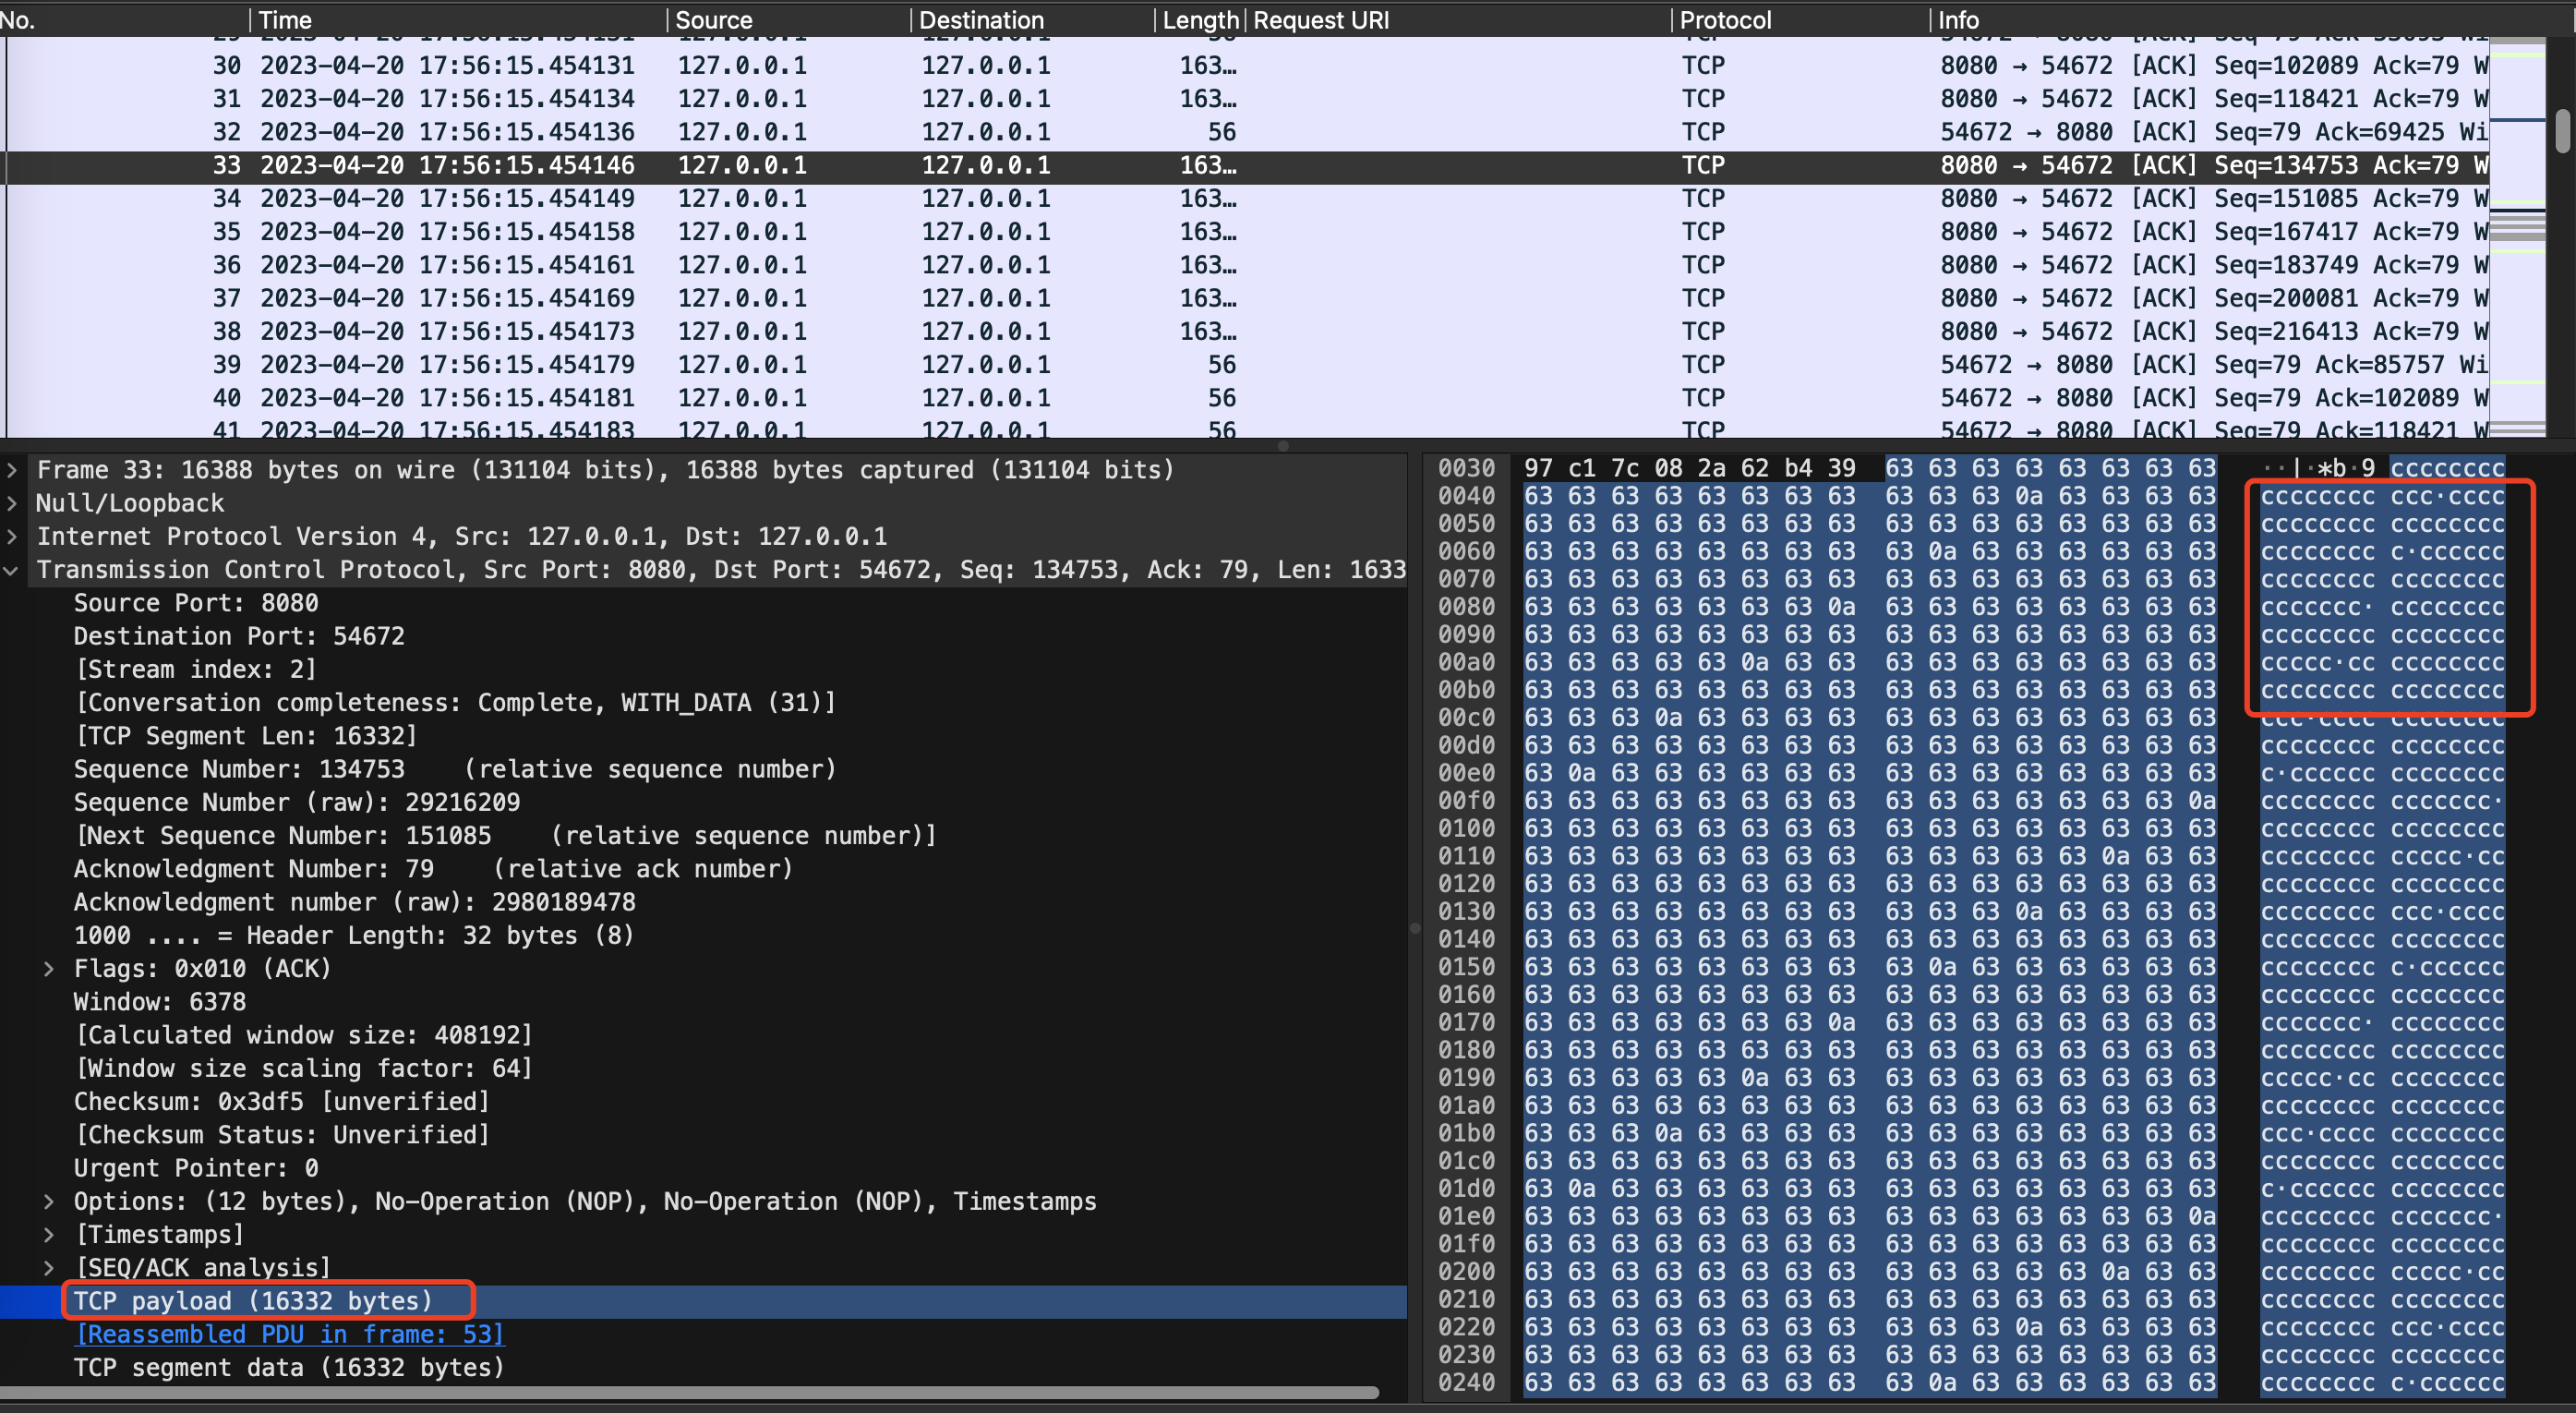The width and height of the screenshot is (2576, 1413).
Task: Select Calculated window size: 408192 field
Action: tap(703, 1035)
